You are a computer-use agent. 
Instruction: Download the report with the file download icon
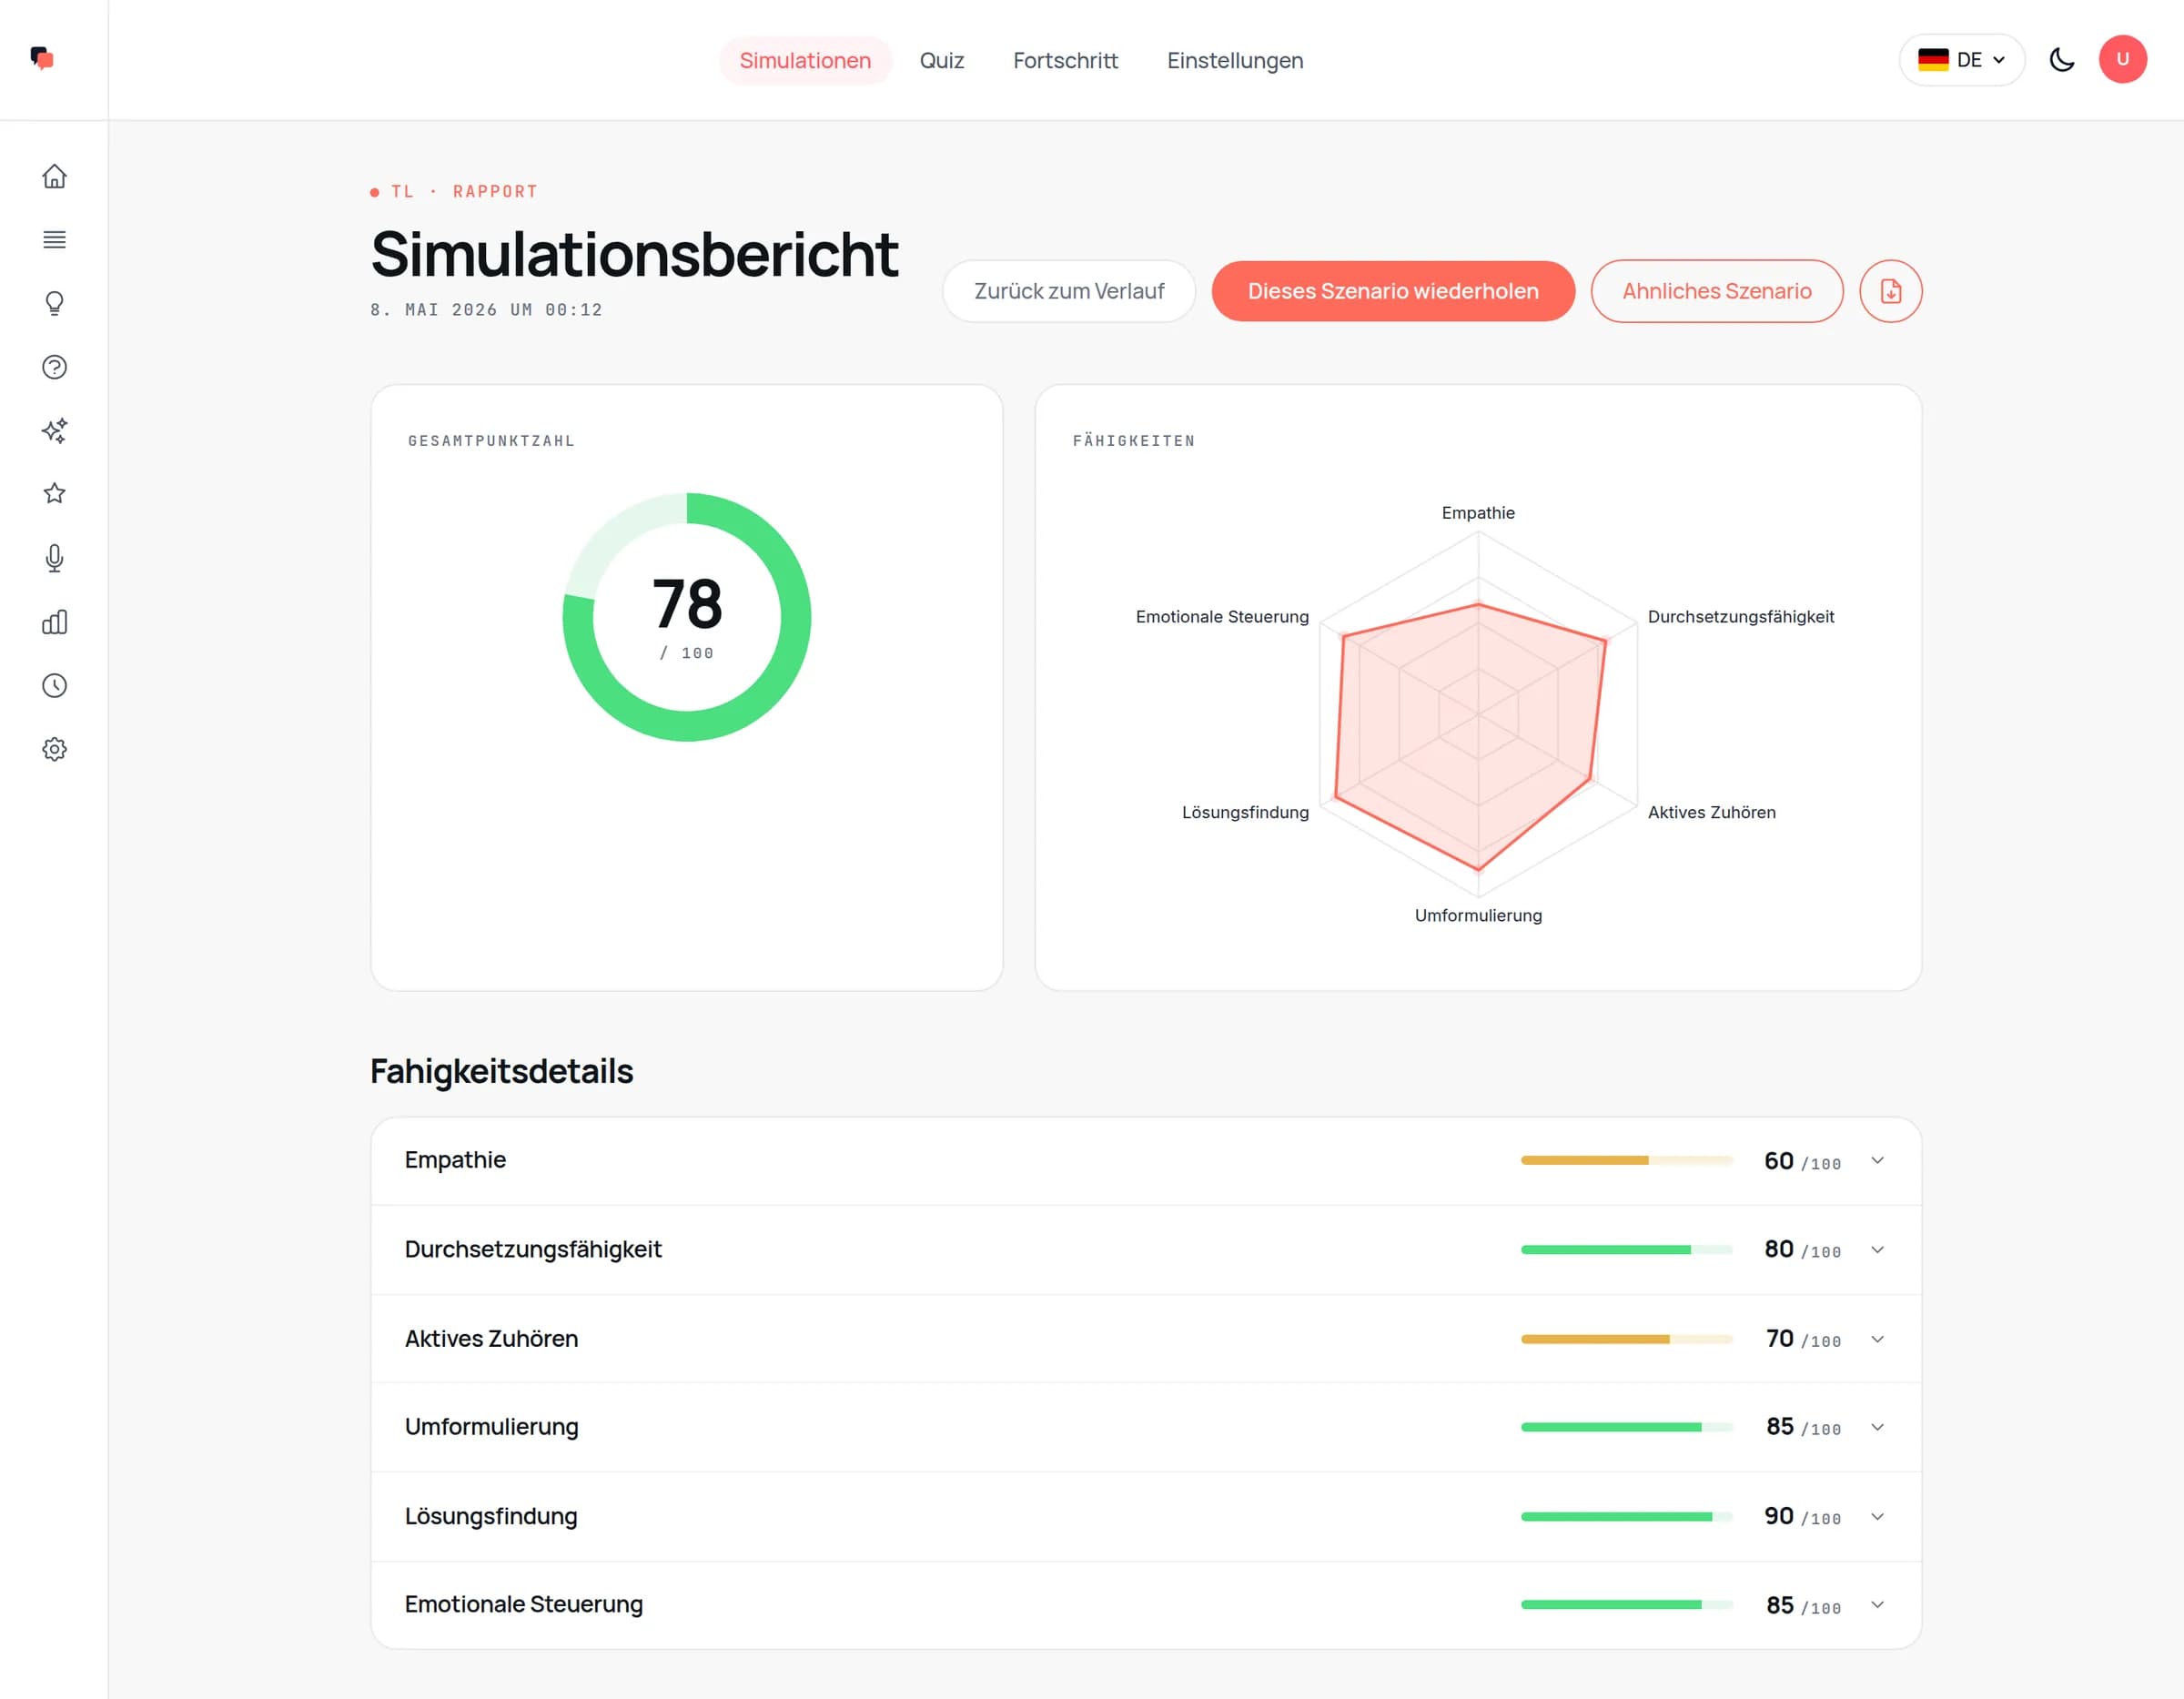coord(1890,291)
